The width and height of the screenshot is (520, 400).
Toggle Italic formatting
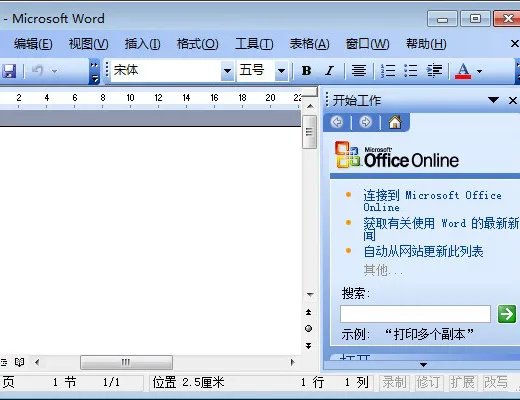tap(330, 71)
